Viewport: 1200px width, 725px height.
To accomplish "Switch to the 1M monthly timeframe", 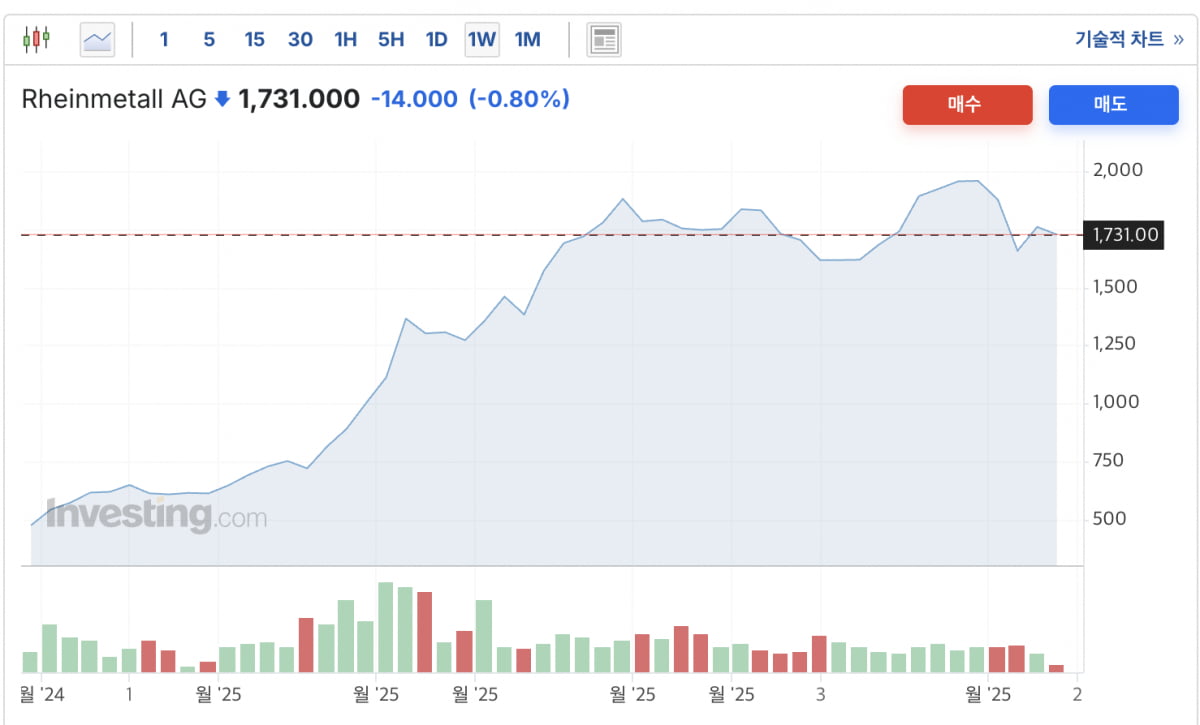I will click(x=527, y=40).
